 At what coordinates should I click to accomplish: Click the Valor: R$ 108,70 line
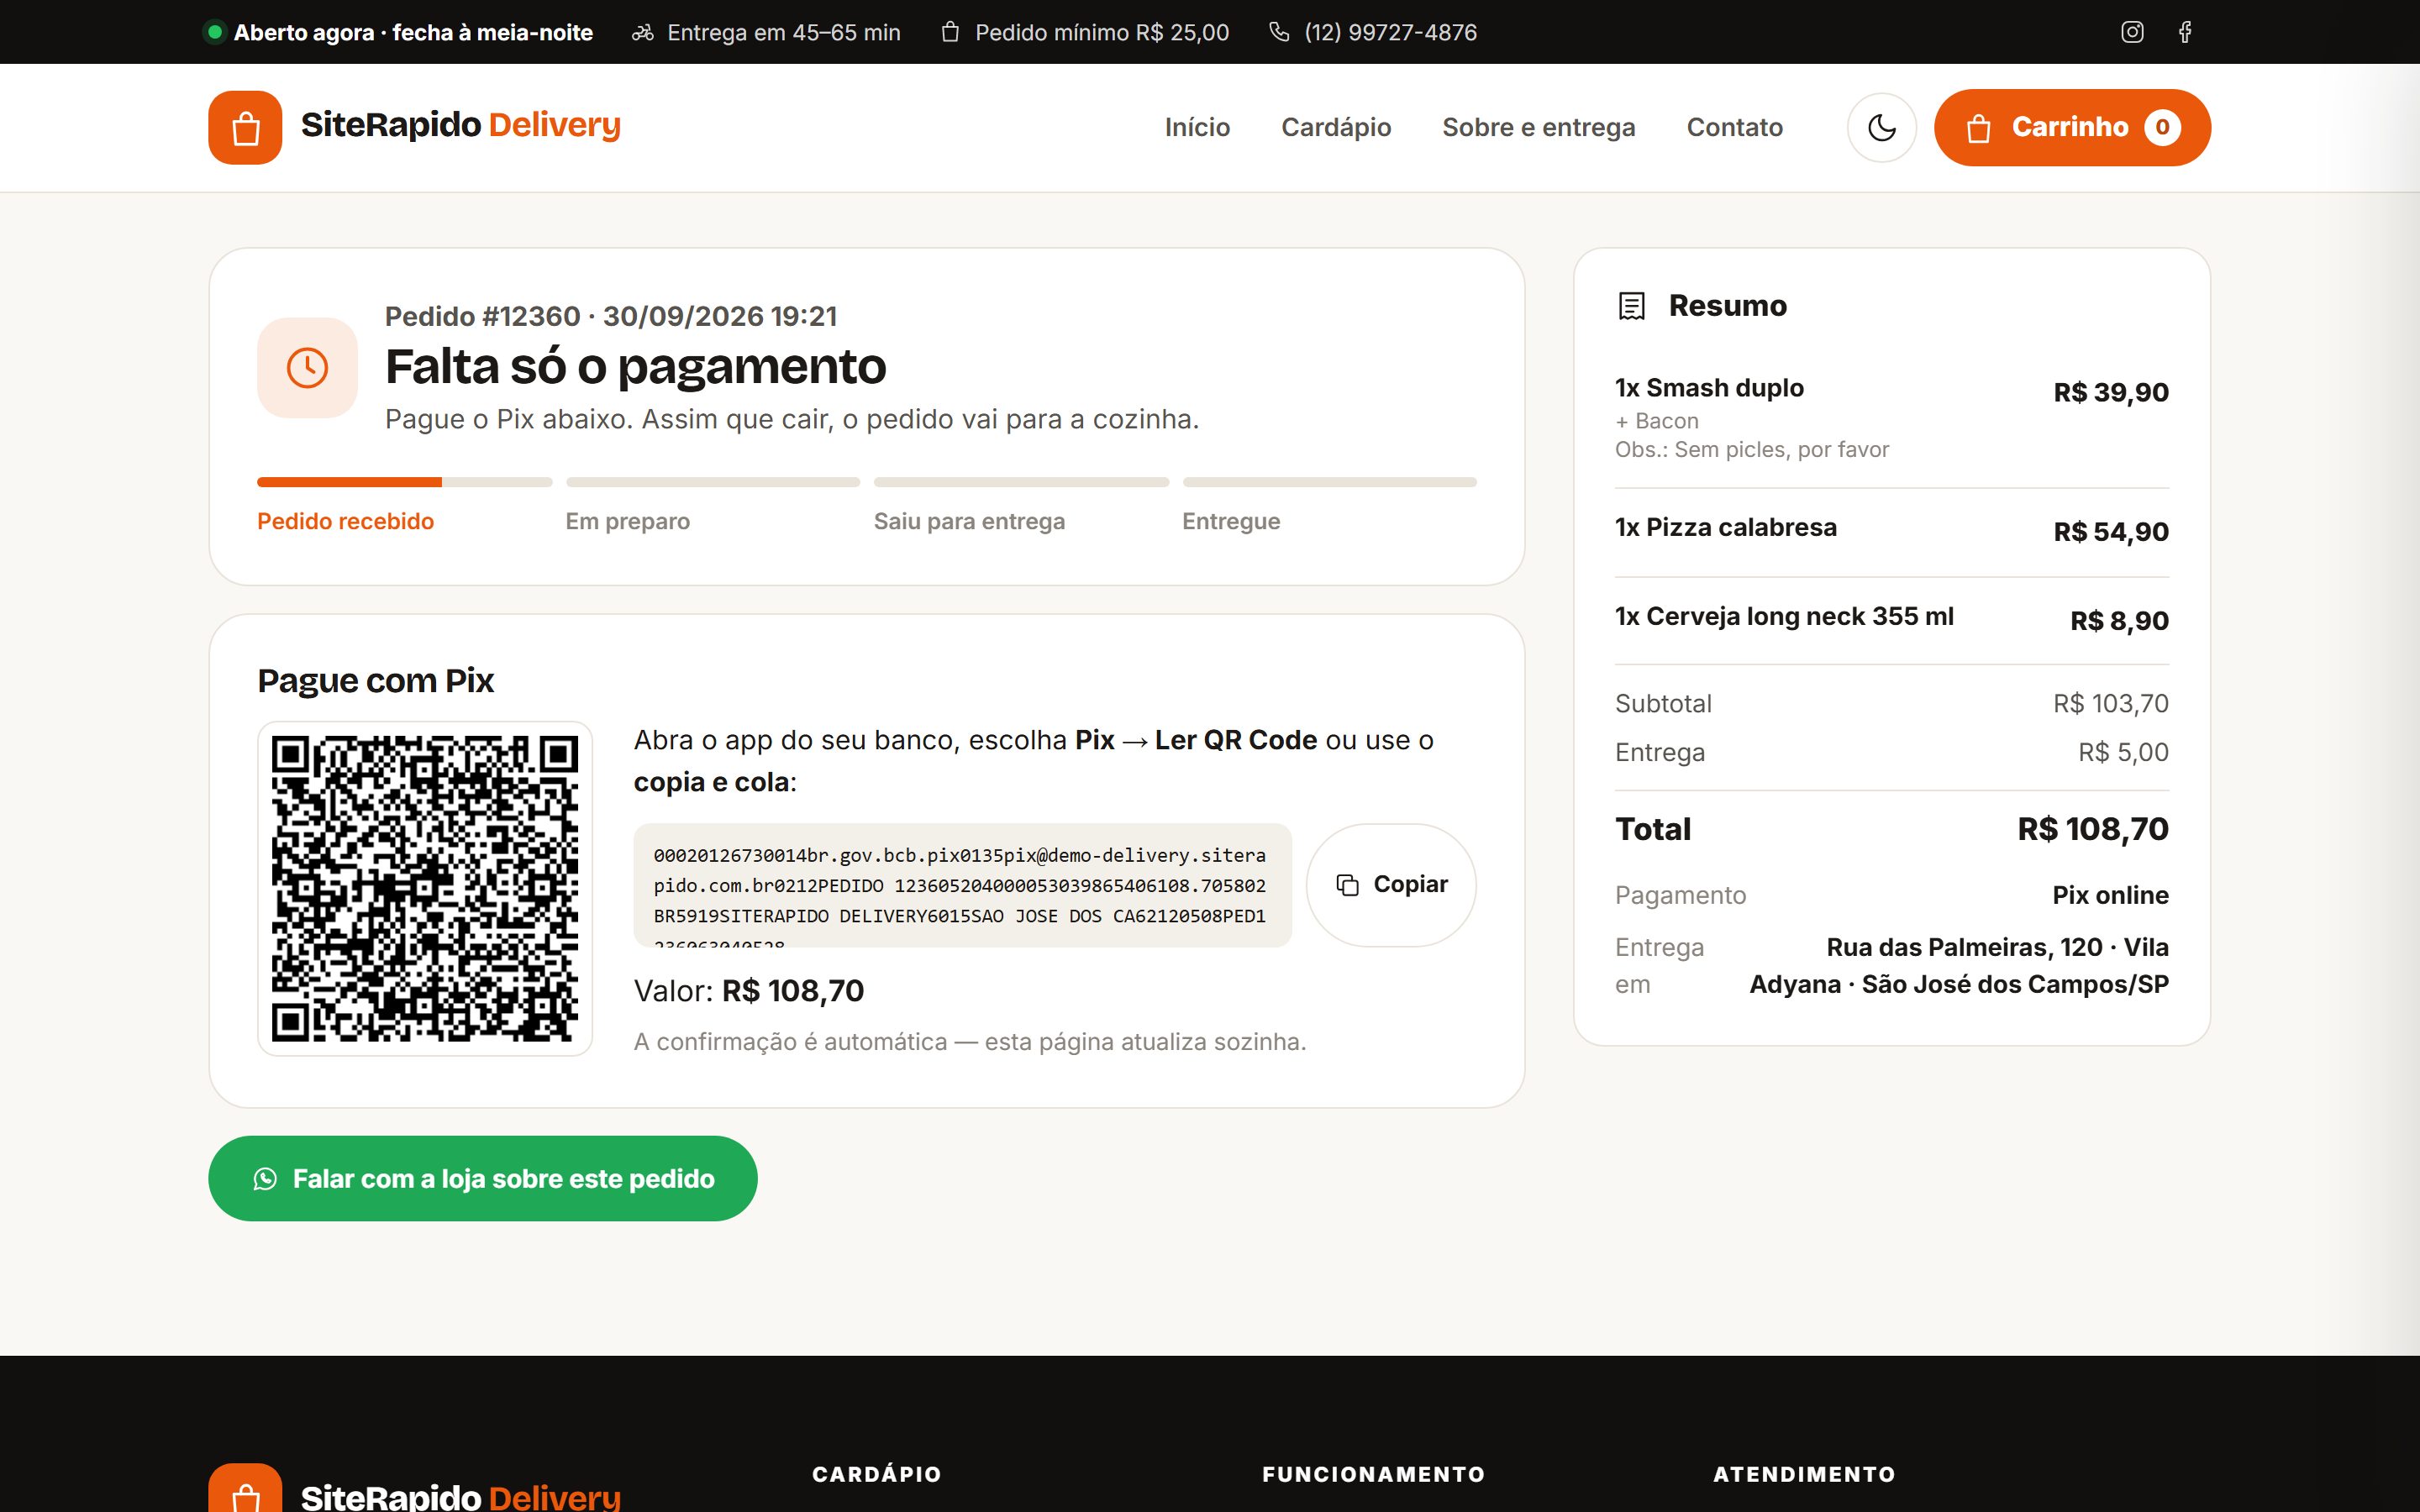coord(749,991)
